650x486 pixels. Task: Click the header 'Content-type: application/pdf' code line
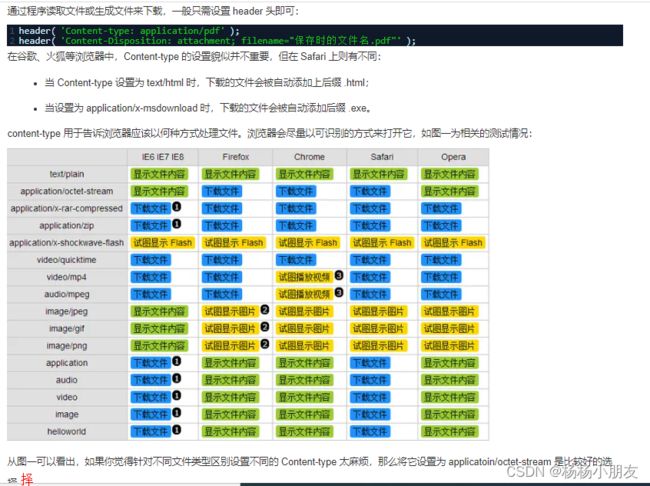coord(129,31)
